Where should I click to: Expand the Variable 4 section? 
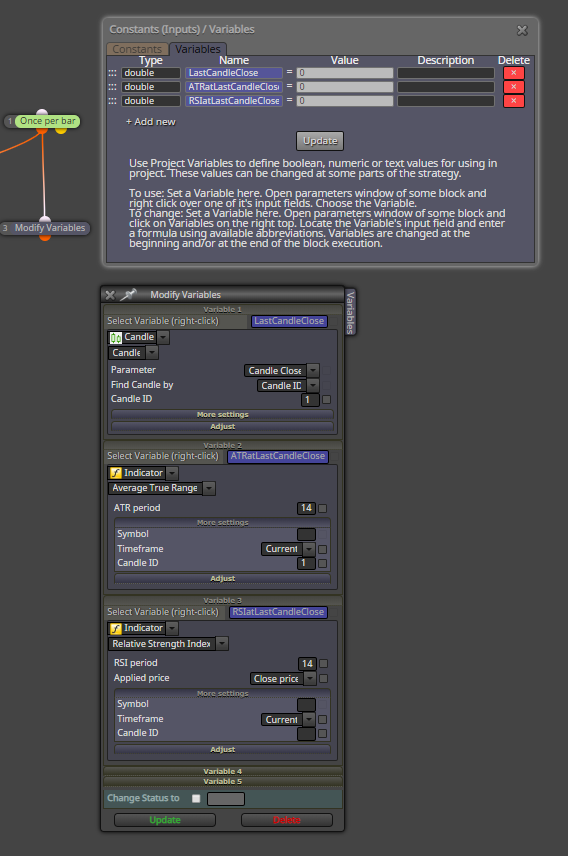point(223,771)
